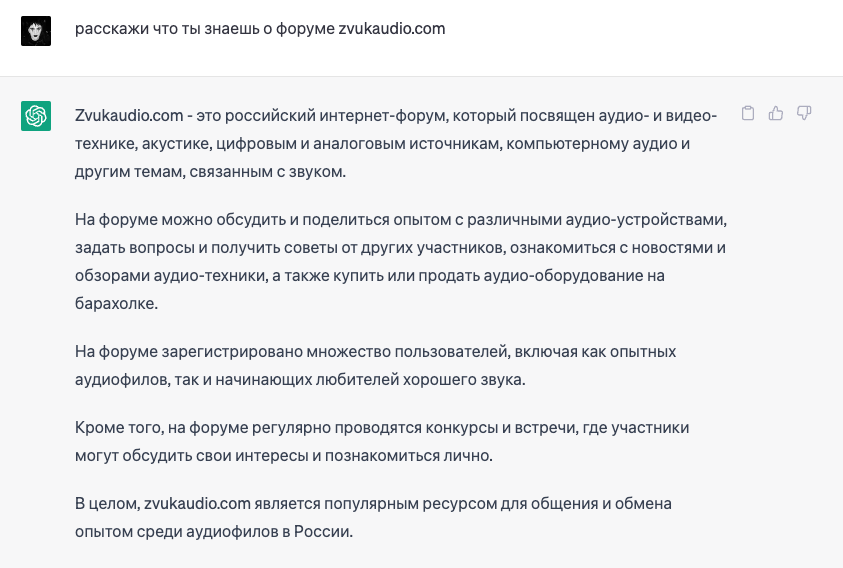Click the copy to clipboard icon
843x568 pixels.
coord(747,114)
